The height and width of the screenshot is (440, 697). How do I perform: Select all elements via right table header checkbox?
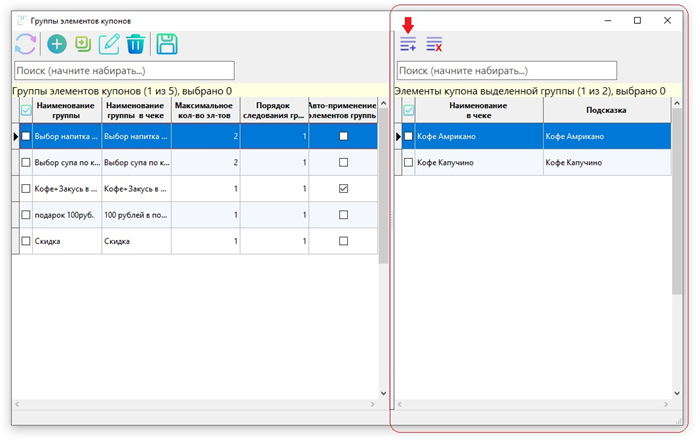click(x=408, y=111)
